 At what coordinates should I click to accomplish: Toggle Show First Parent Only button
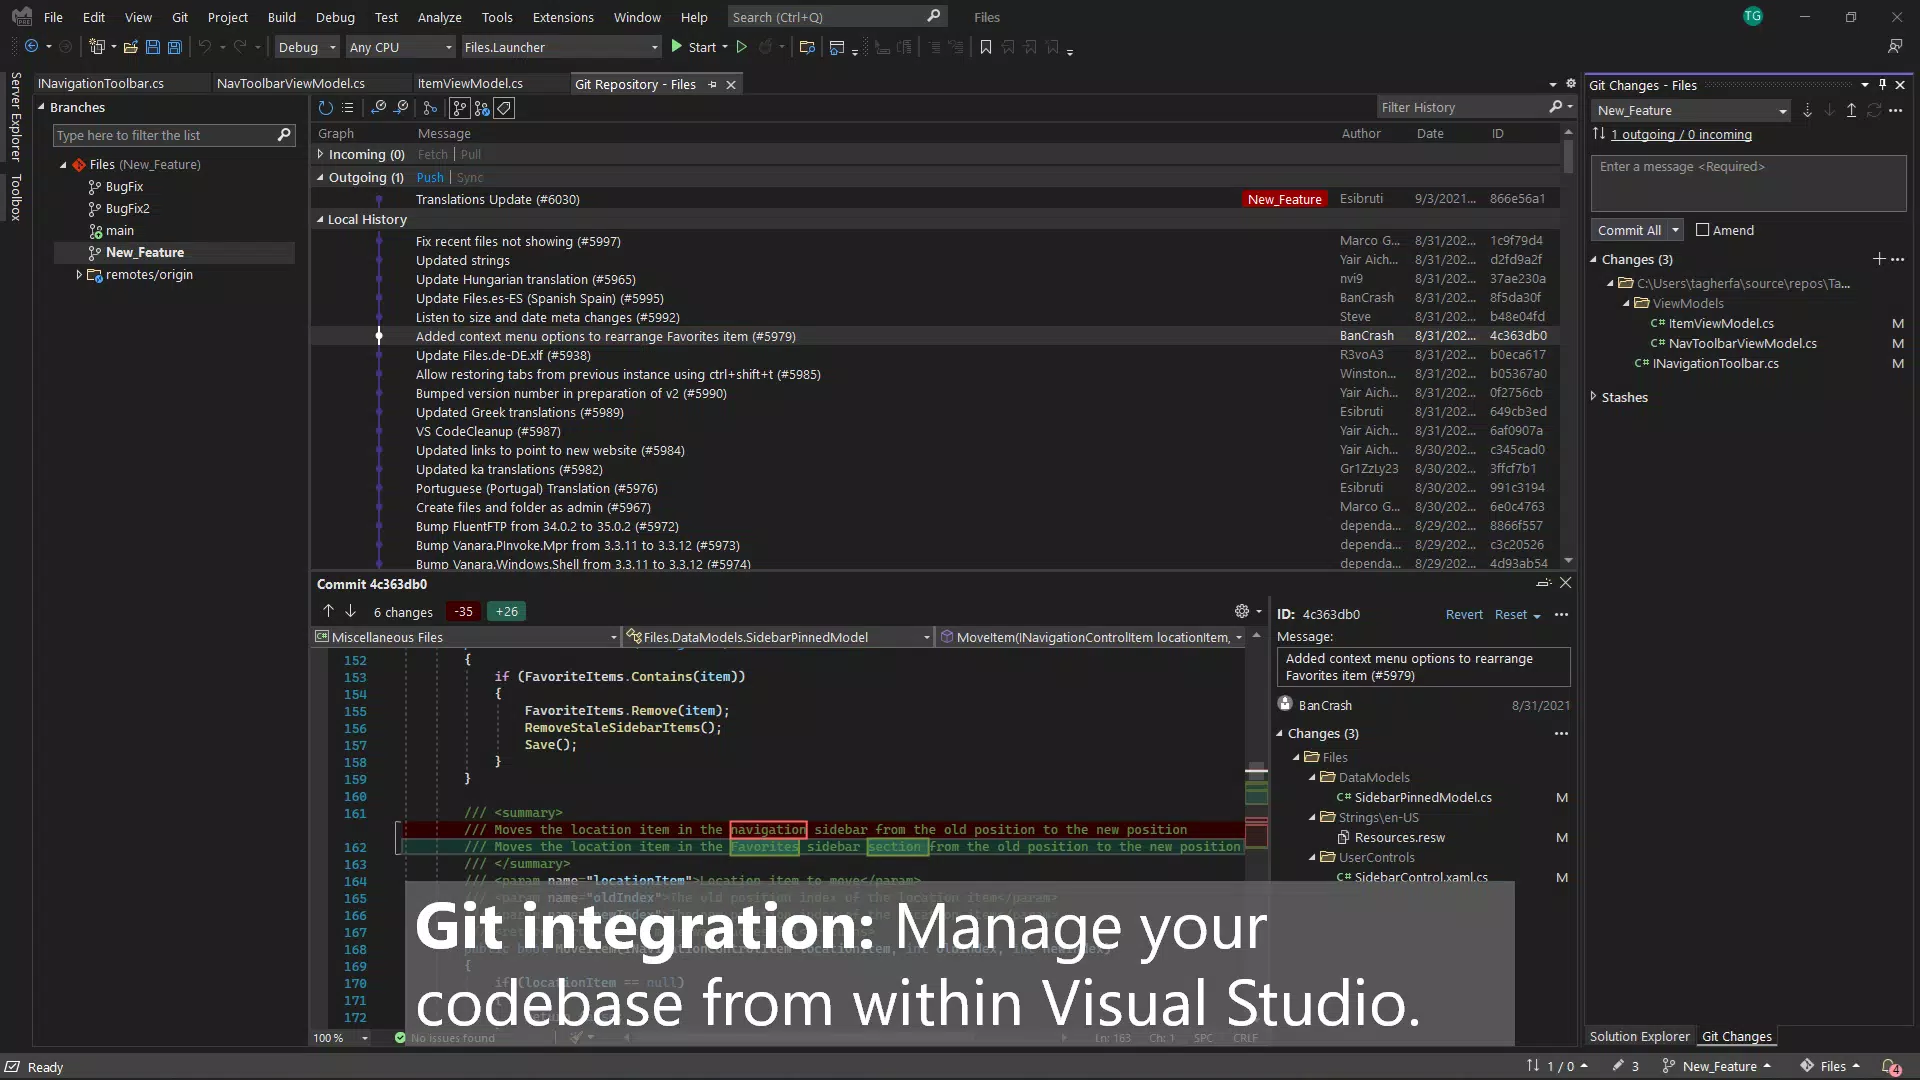(x=430, y=108)
